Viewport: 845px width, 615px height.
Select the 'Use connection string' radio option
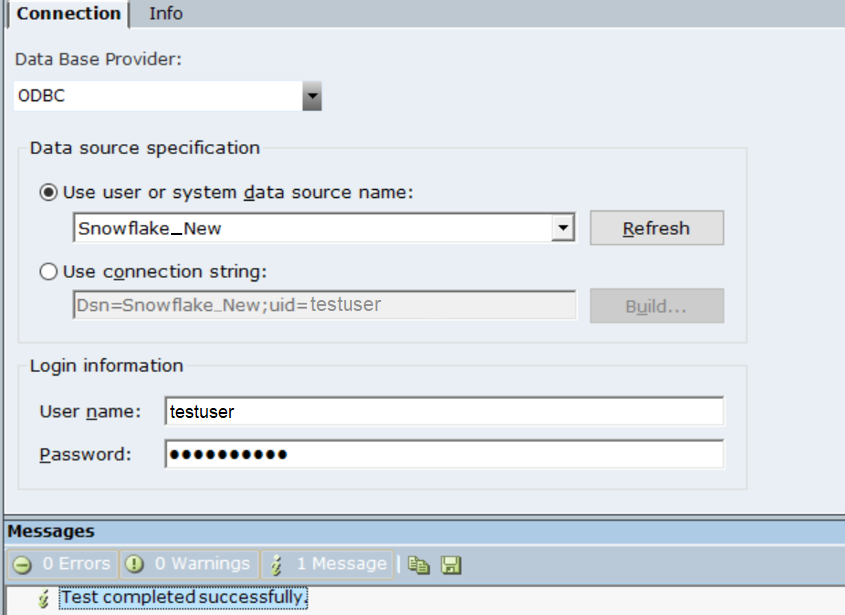coord(48,271)
